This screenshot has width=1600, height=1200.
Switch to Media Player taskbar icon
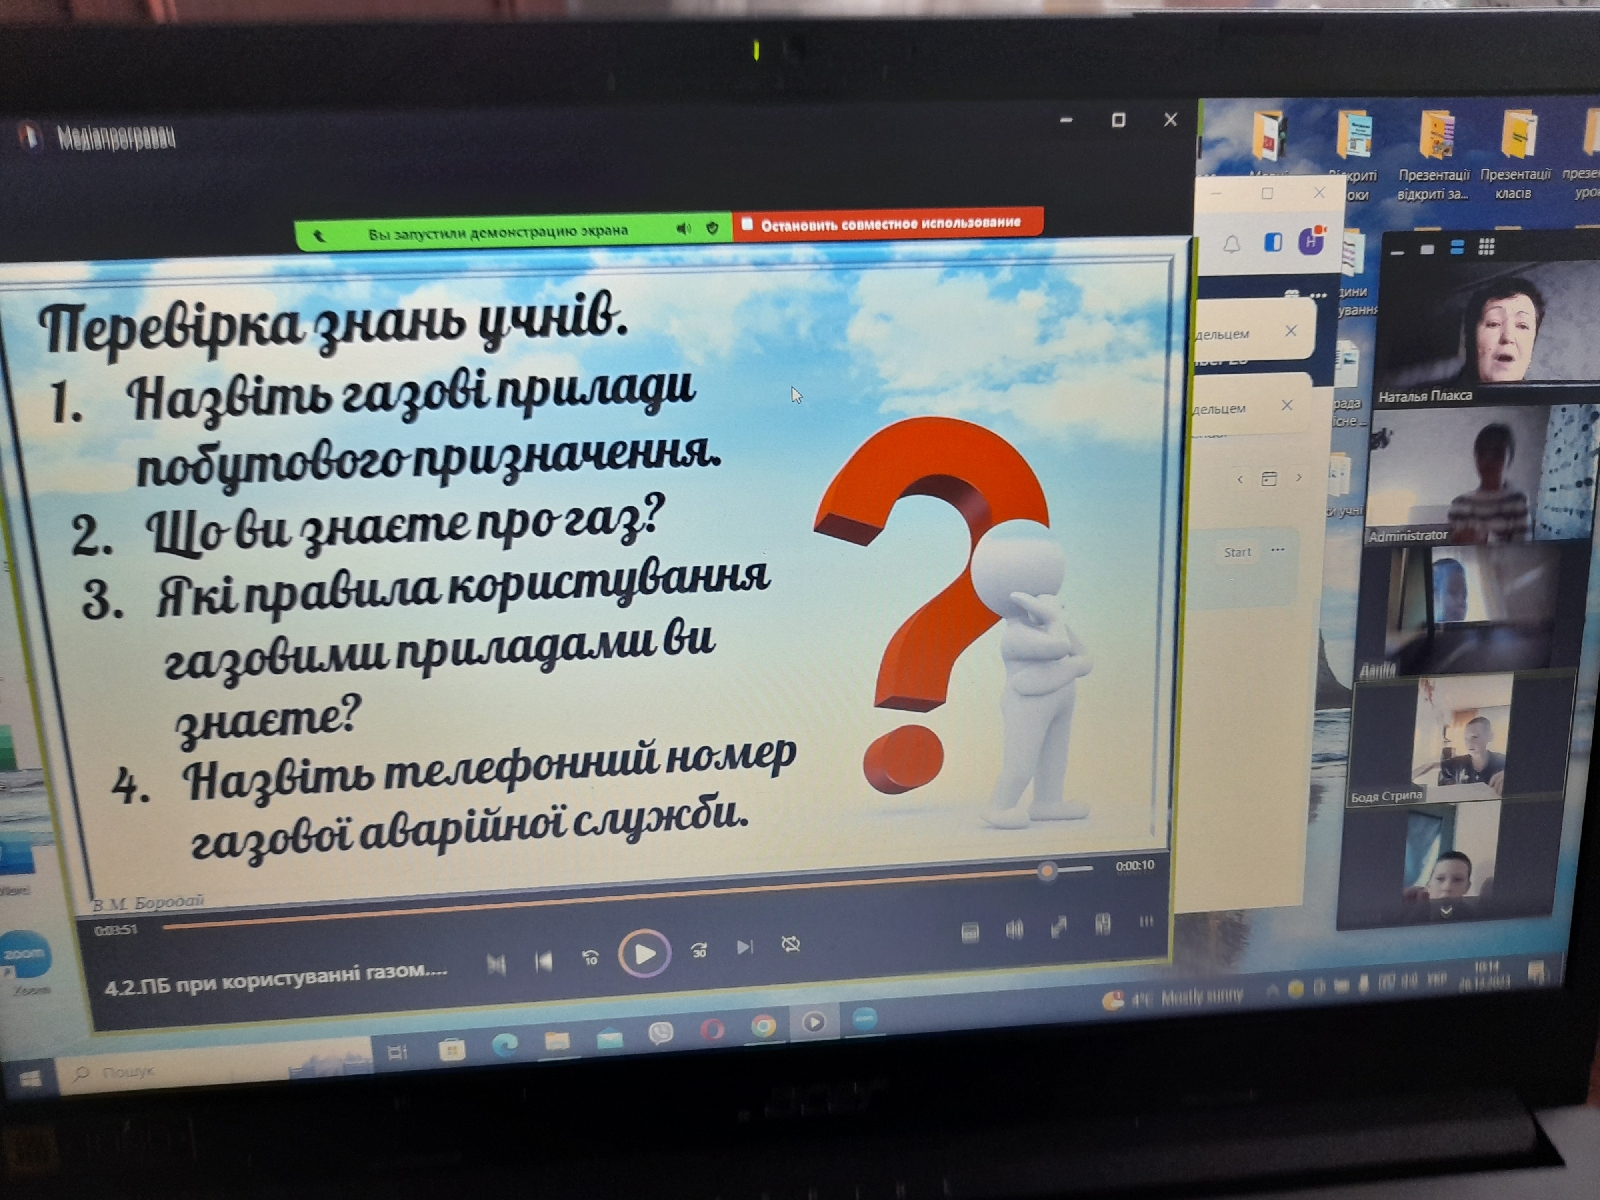click(814, 1022)
